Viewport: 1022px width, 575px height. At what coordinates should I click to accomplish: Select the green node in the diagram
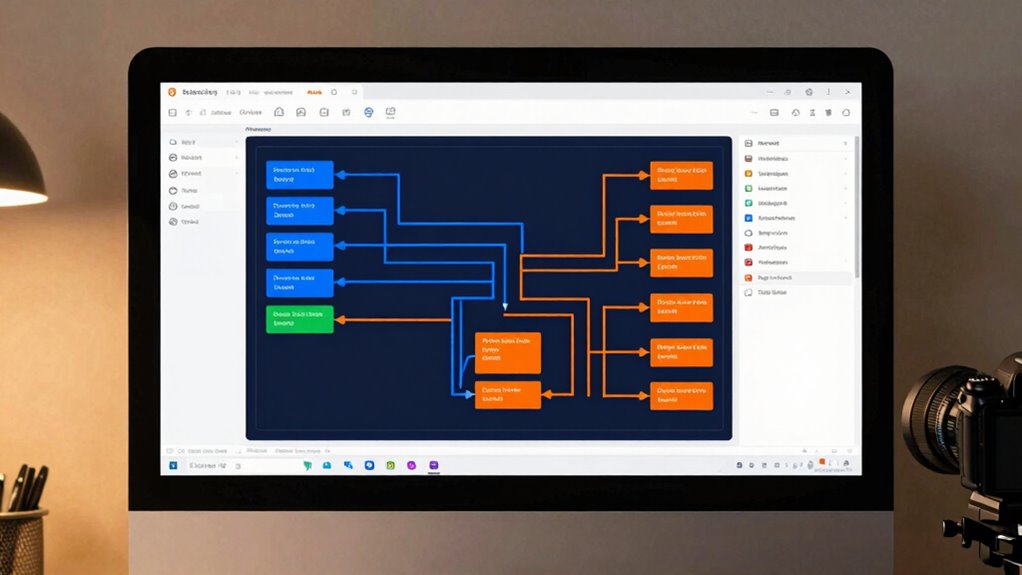click(x=300, y=319)
